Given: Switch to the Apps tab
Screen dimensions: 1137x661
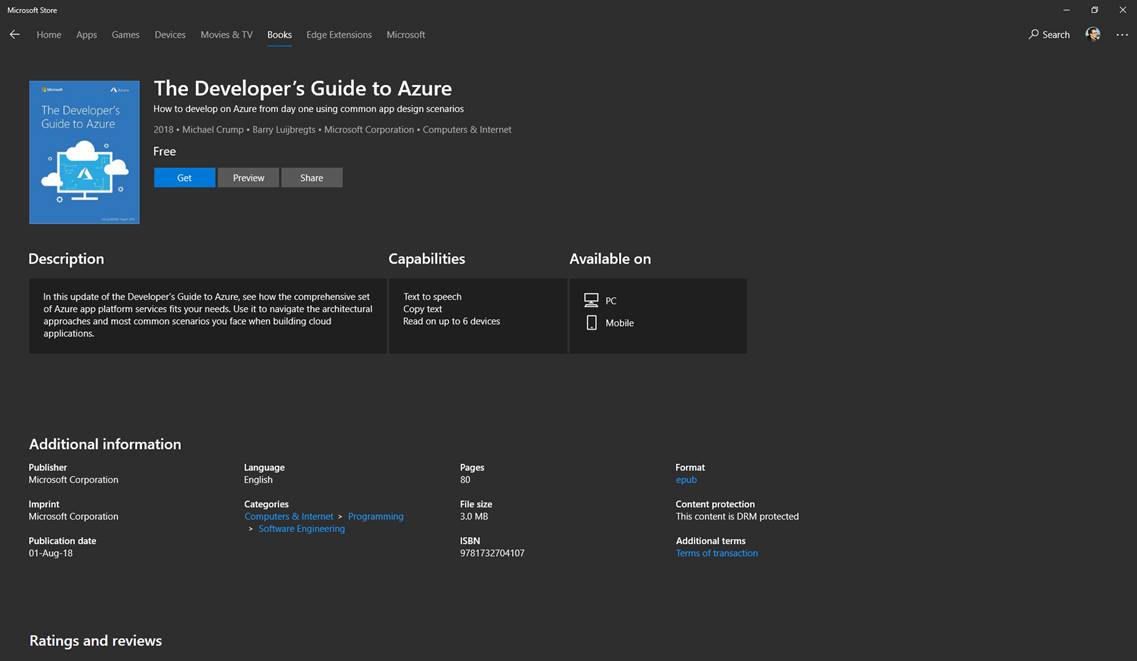Looking at the screenshot, I should pos(87,34).
